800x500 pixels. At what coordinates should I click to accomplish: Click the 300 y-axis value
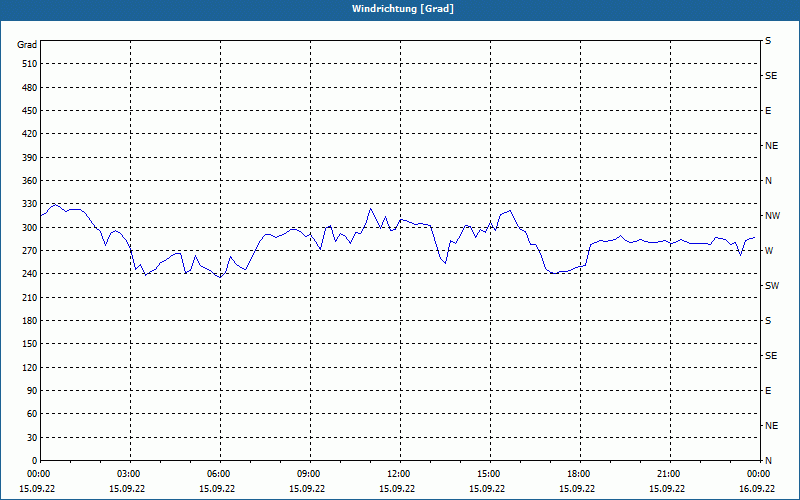point(29,227)
